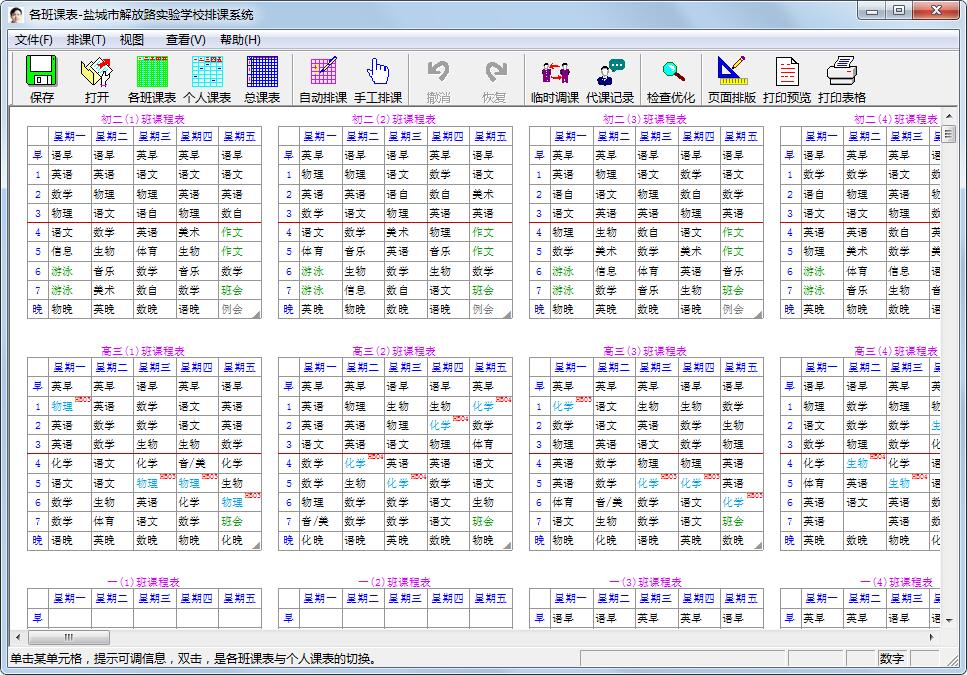Screen dimensions: 967x675
Task: Click the 检查优化 check and optimize icon
Action: coord(671,79)
